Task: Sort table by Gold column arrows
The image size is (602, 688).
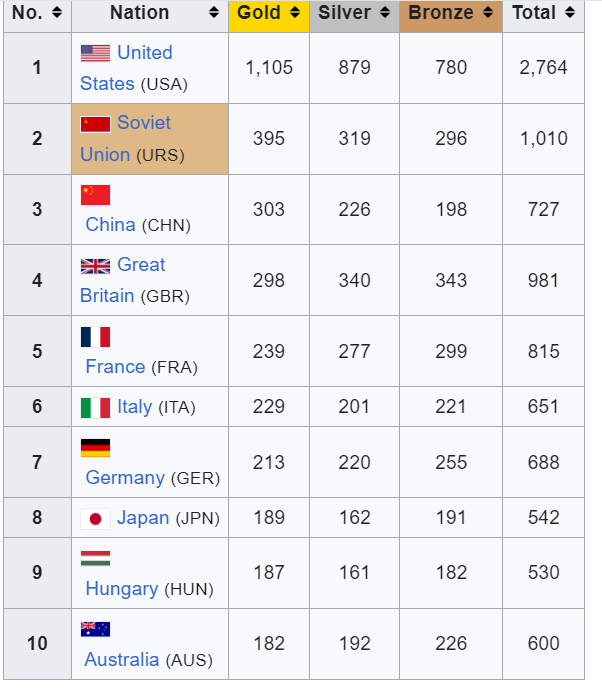Action: tap(295, 12)
